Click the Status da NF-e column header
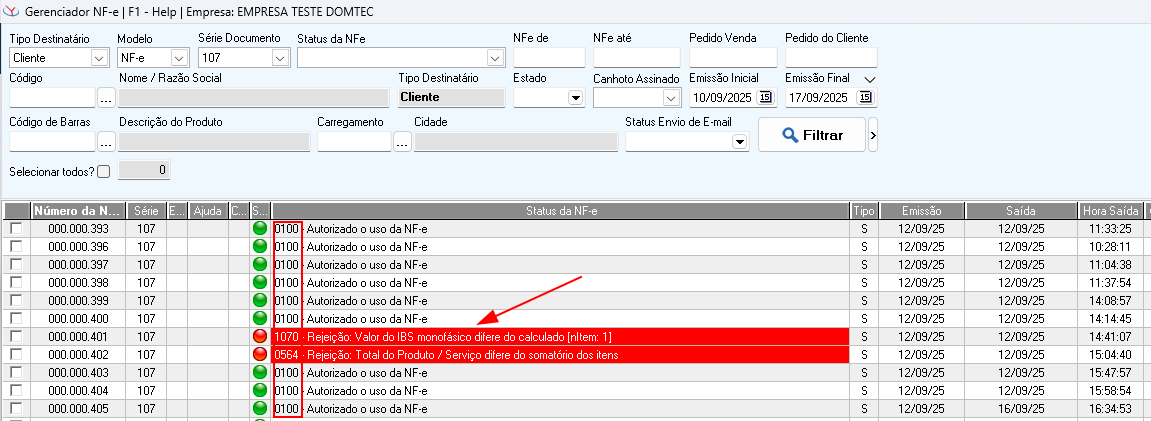 pos(560,211)
